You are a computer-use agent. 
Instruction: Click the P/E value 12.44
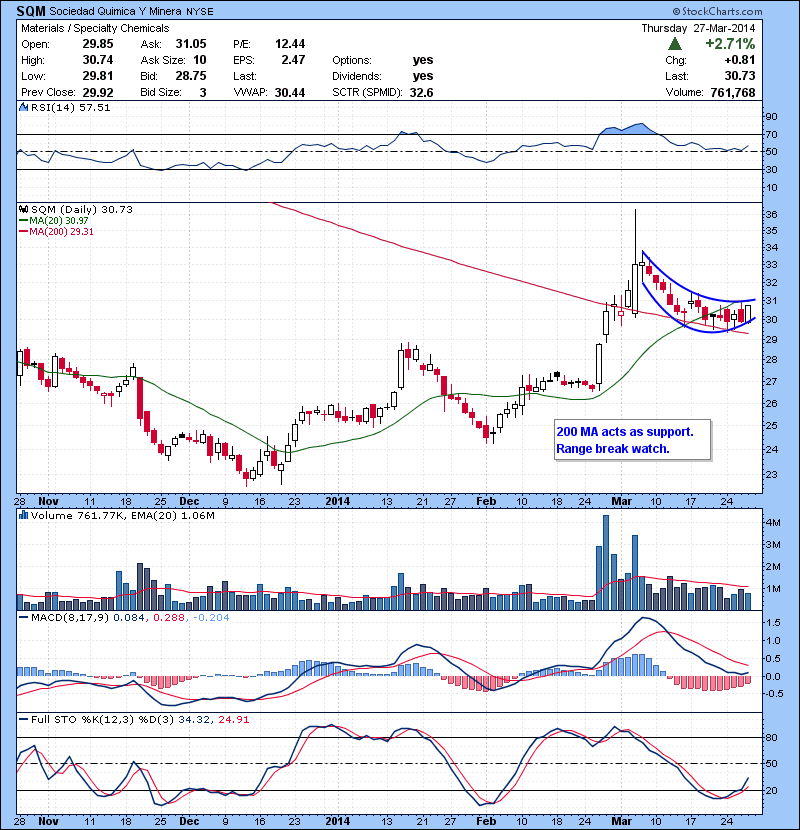pyautogui.click(x=290, y=44)
